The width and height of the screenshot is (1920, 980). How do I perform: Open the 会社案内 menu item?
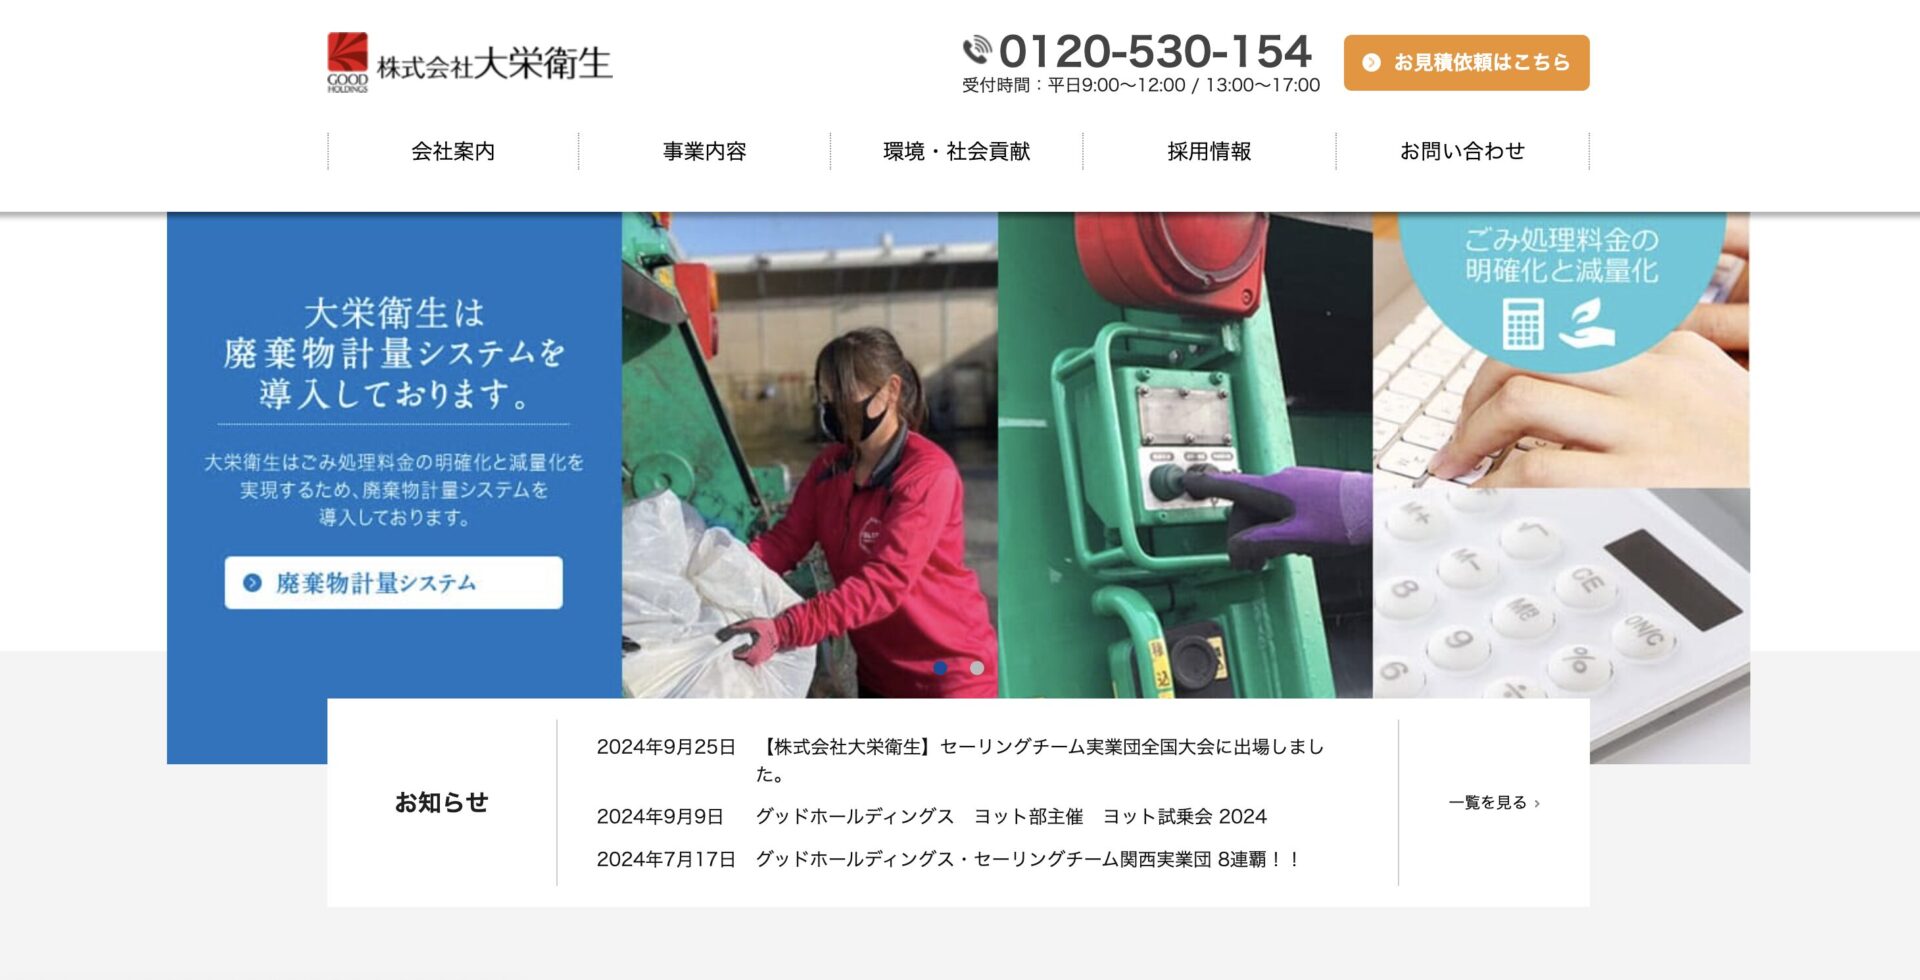point(453,151)
